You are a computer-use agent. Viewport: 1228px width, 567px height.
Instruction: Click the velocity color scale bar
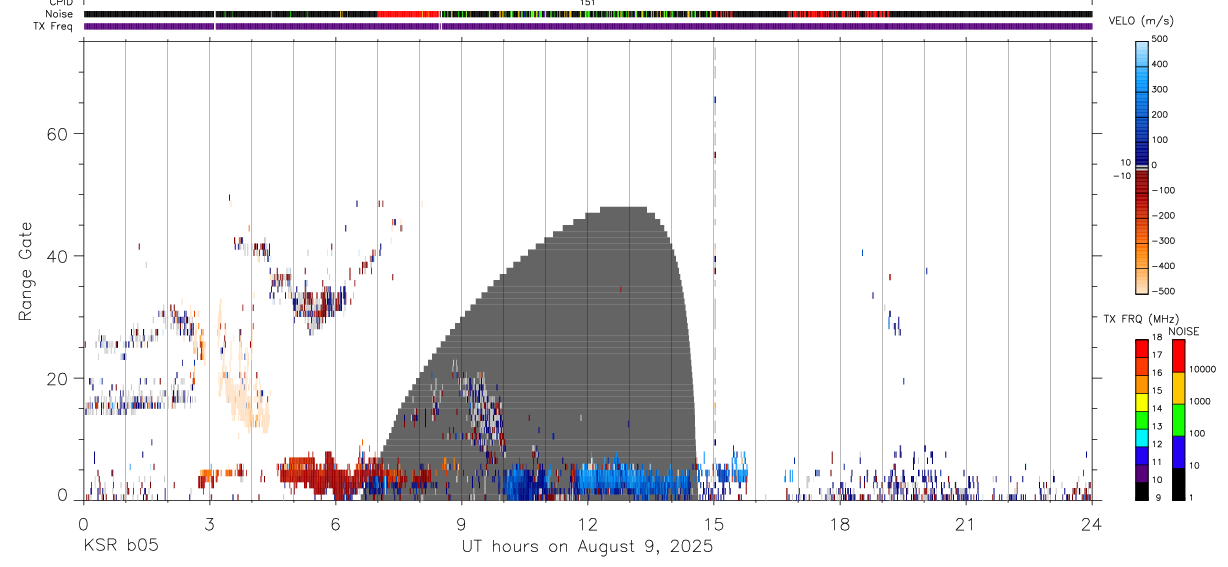[1142, 166]
